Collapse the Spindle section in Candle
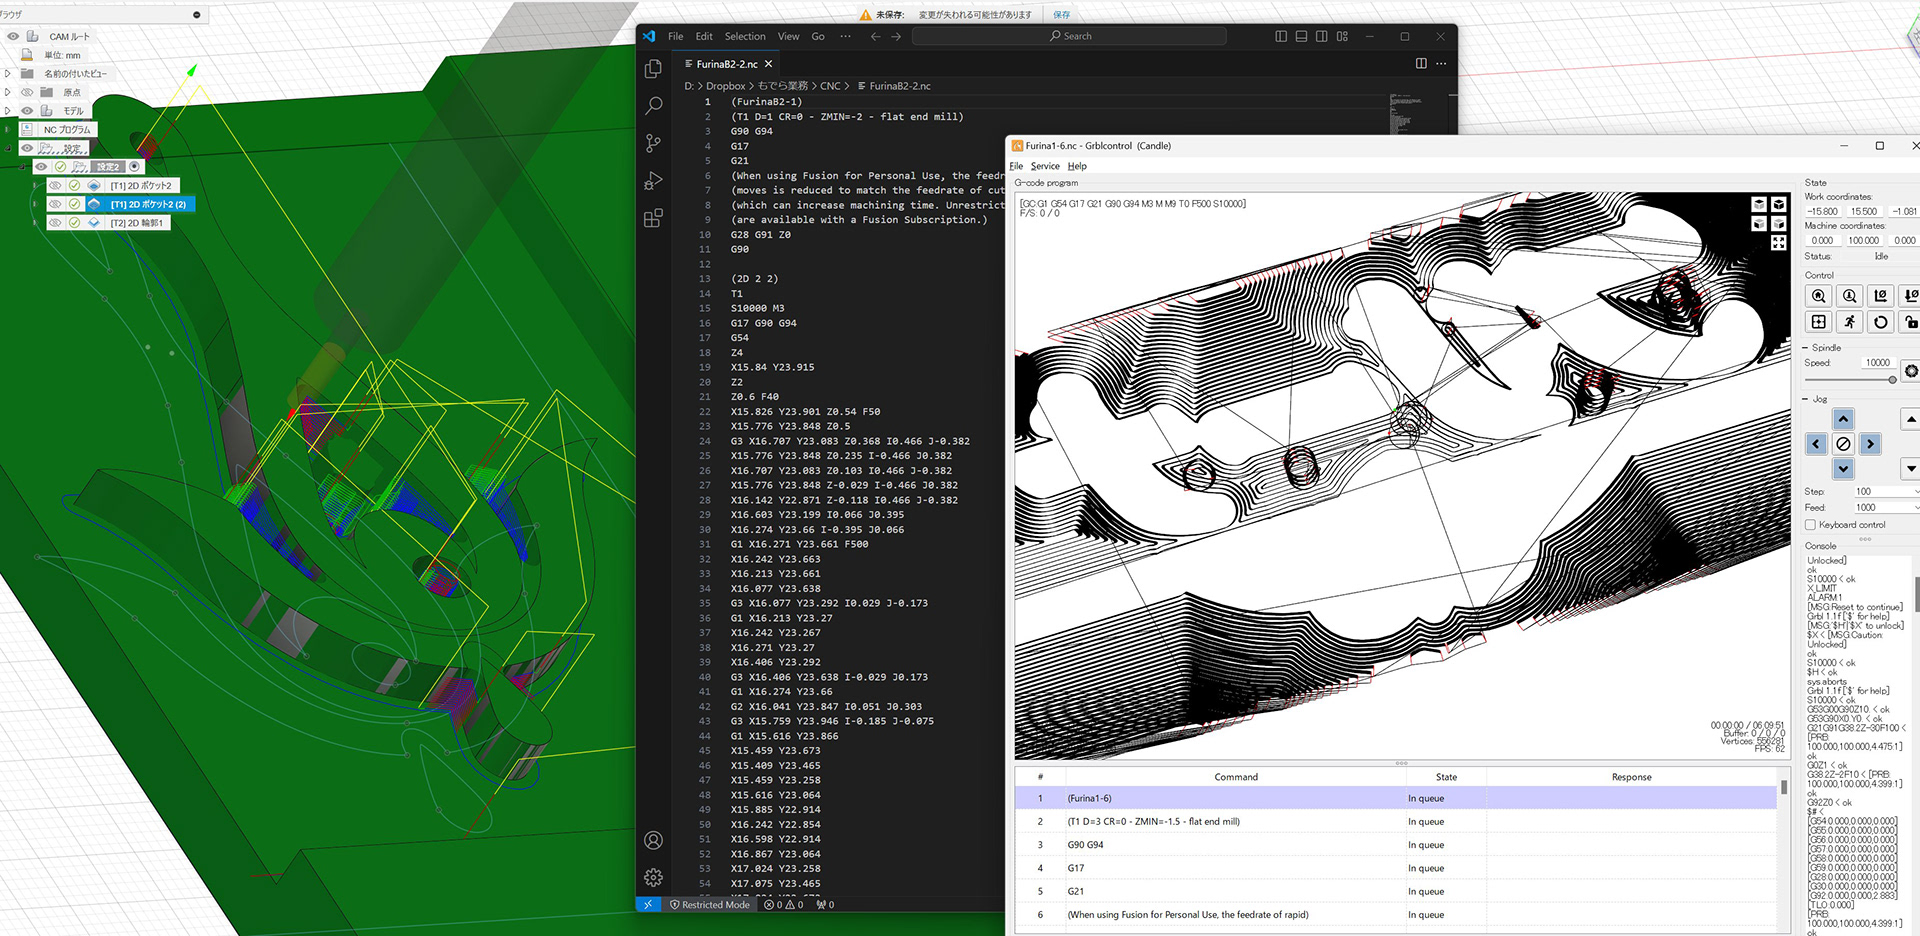Image resolution: width=1920 pixels, height=936 pixels. pyautogui.click(x=1805, y=348)
